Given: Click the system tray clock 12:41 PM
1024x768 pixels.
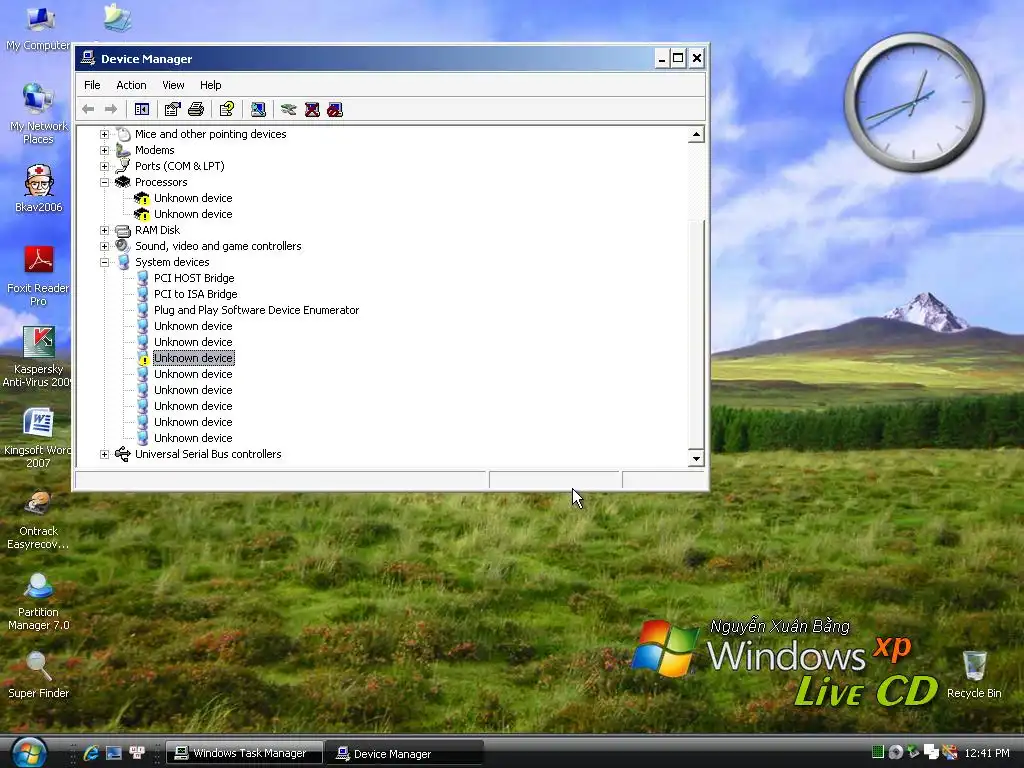Looking at the screenshot, I should pos(987,753).
